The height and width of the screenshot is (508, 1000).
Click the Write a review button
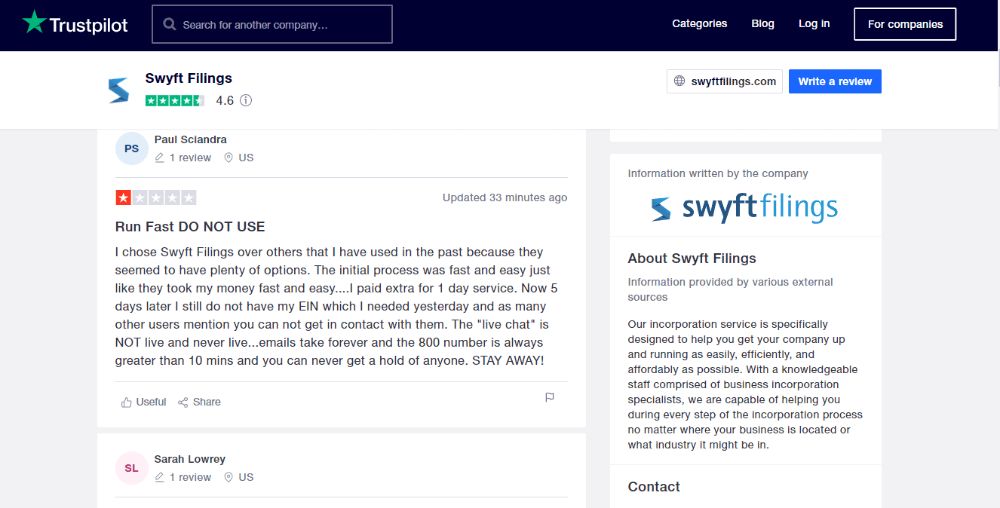(x=835, y=81)
